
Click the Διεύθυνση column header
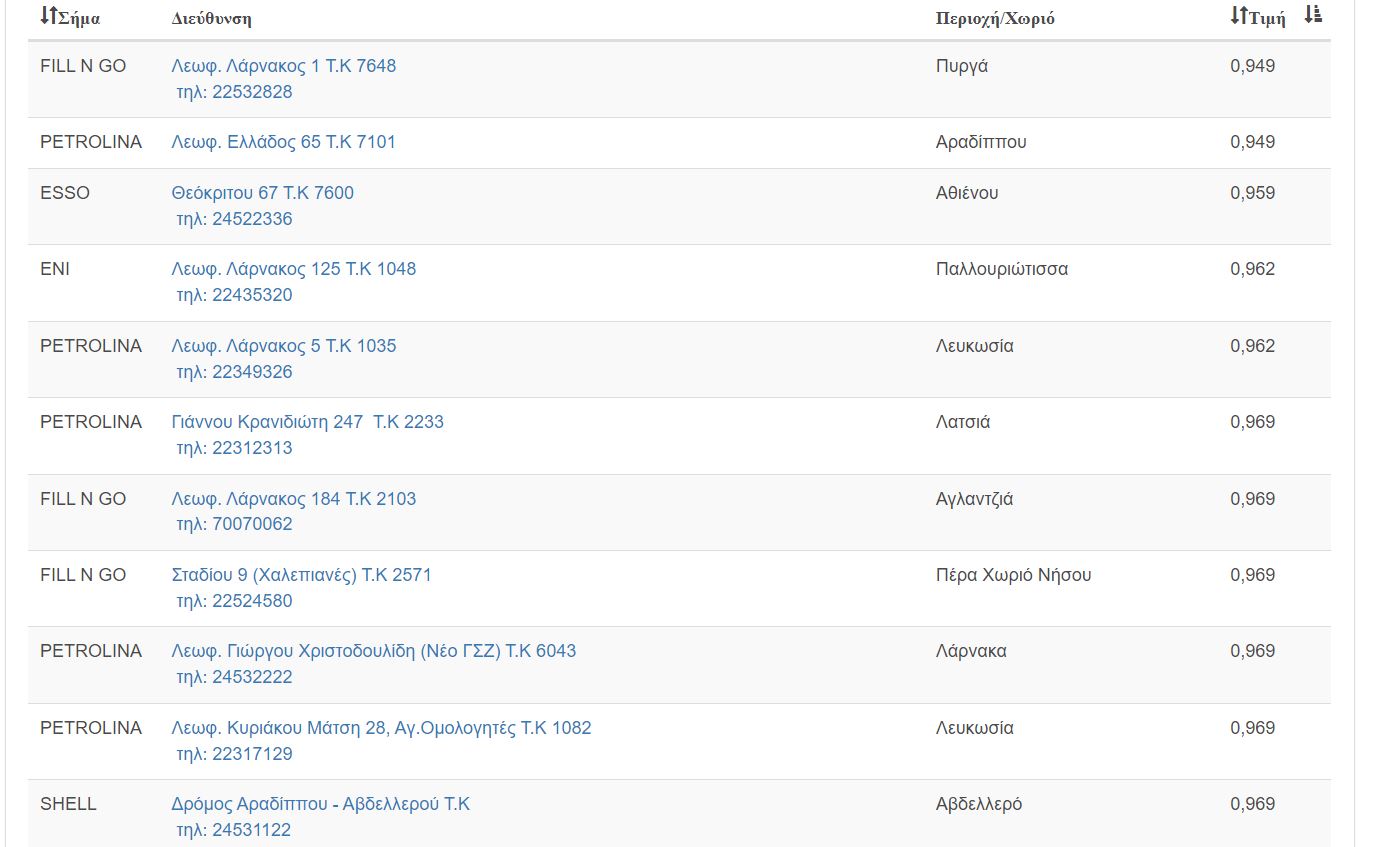point(211,19)
